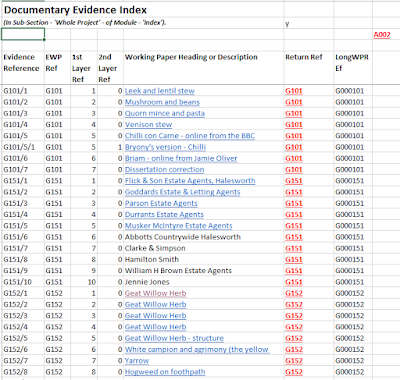Viewport: 400px width, 380px height.
Task: Select the '2nd Layer Ref' header cell
Action: point(110,68)
